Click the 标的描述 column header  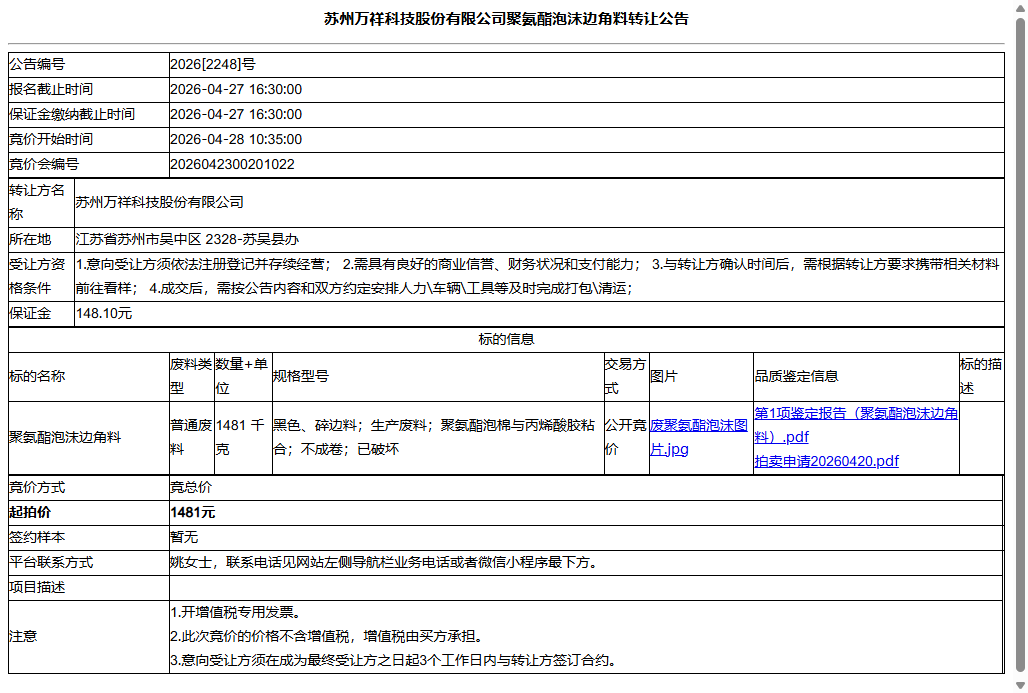pos(981,376)
